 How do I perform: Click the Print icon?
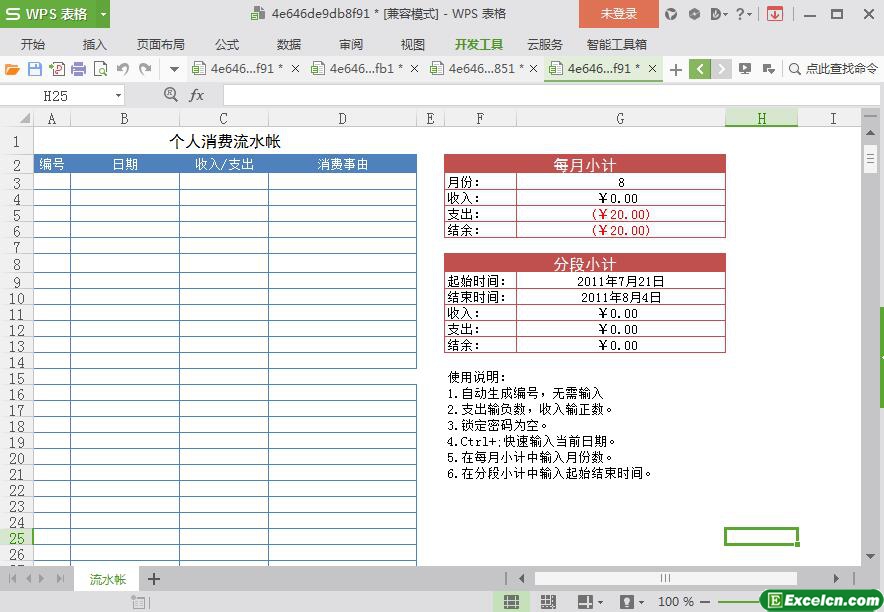click(x=79, y=69)
